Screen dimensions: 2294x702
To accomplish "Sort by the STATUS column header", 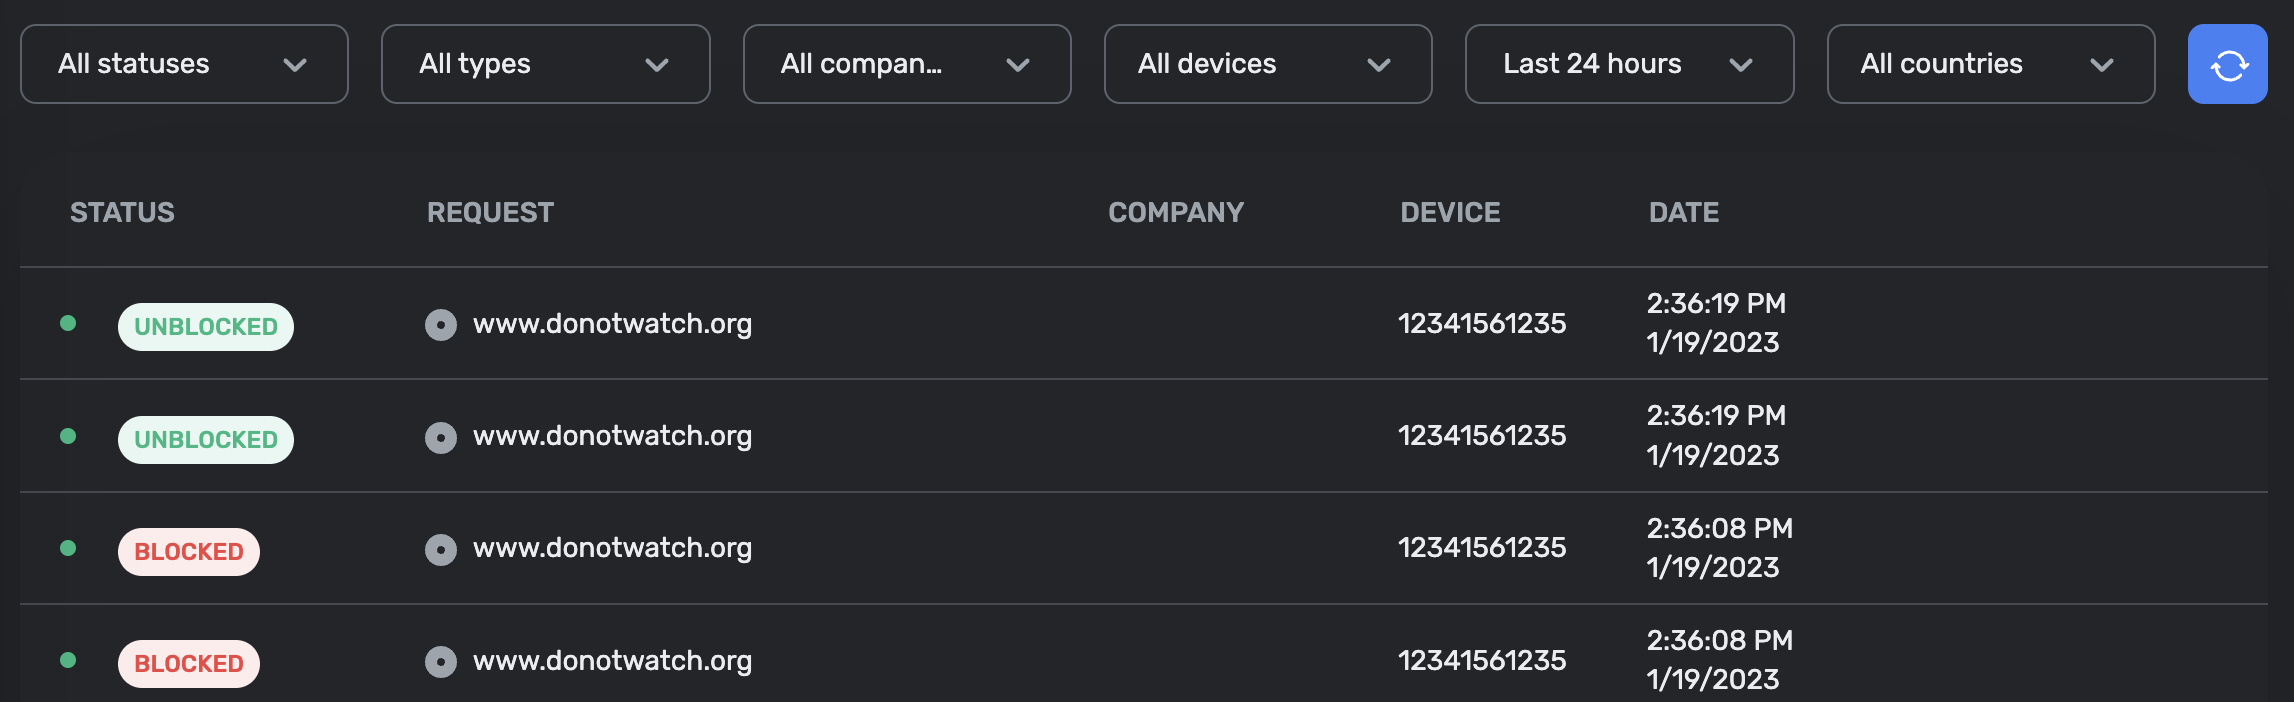I will point(122,212).
